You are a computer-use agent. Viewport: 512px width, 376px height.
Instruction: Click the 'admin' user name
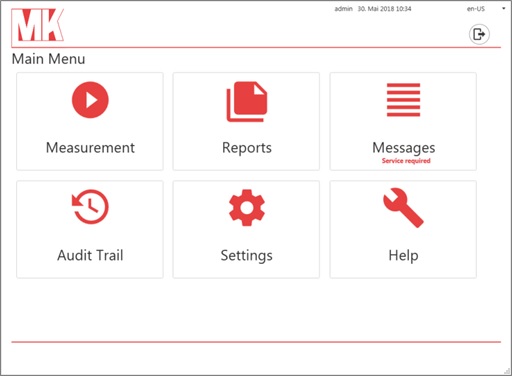click(x=344, y=9)
